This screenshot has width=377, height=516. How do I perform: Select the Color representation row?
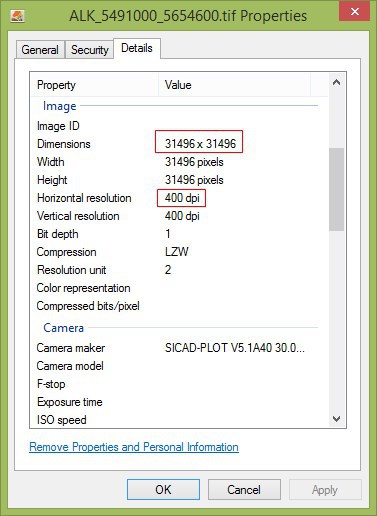coord(83,288)
